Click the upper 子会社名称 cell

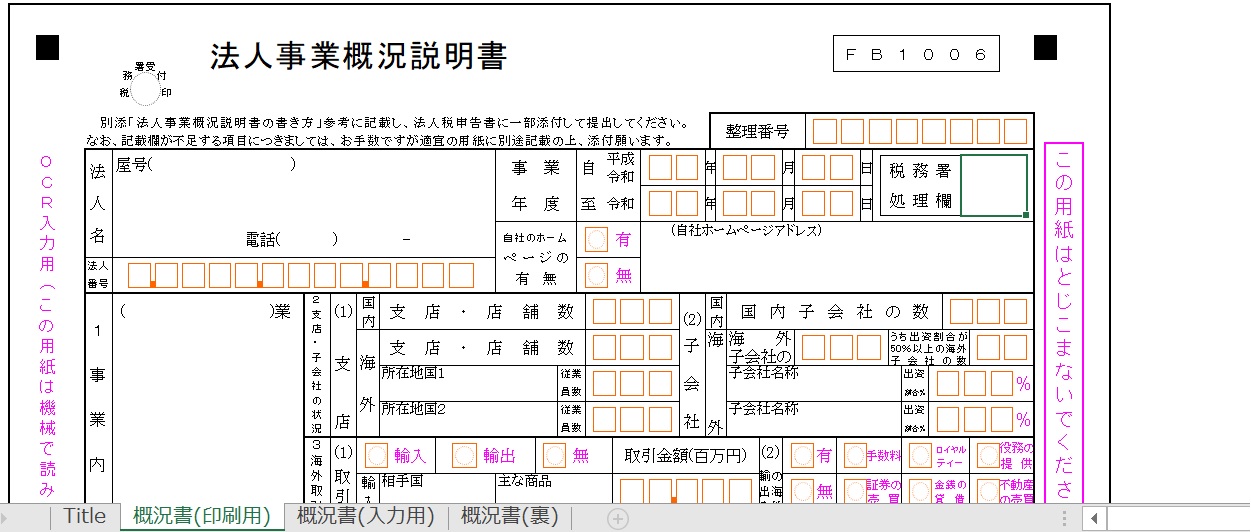(814, 383)
